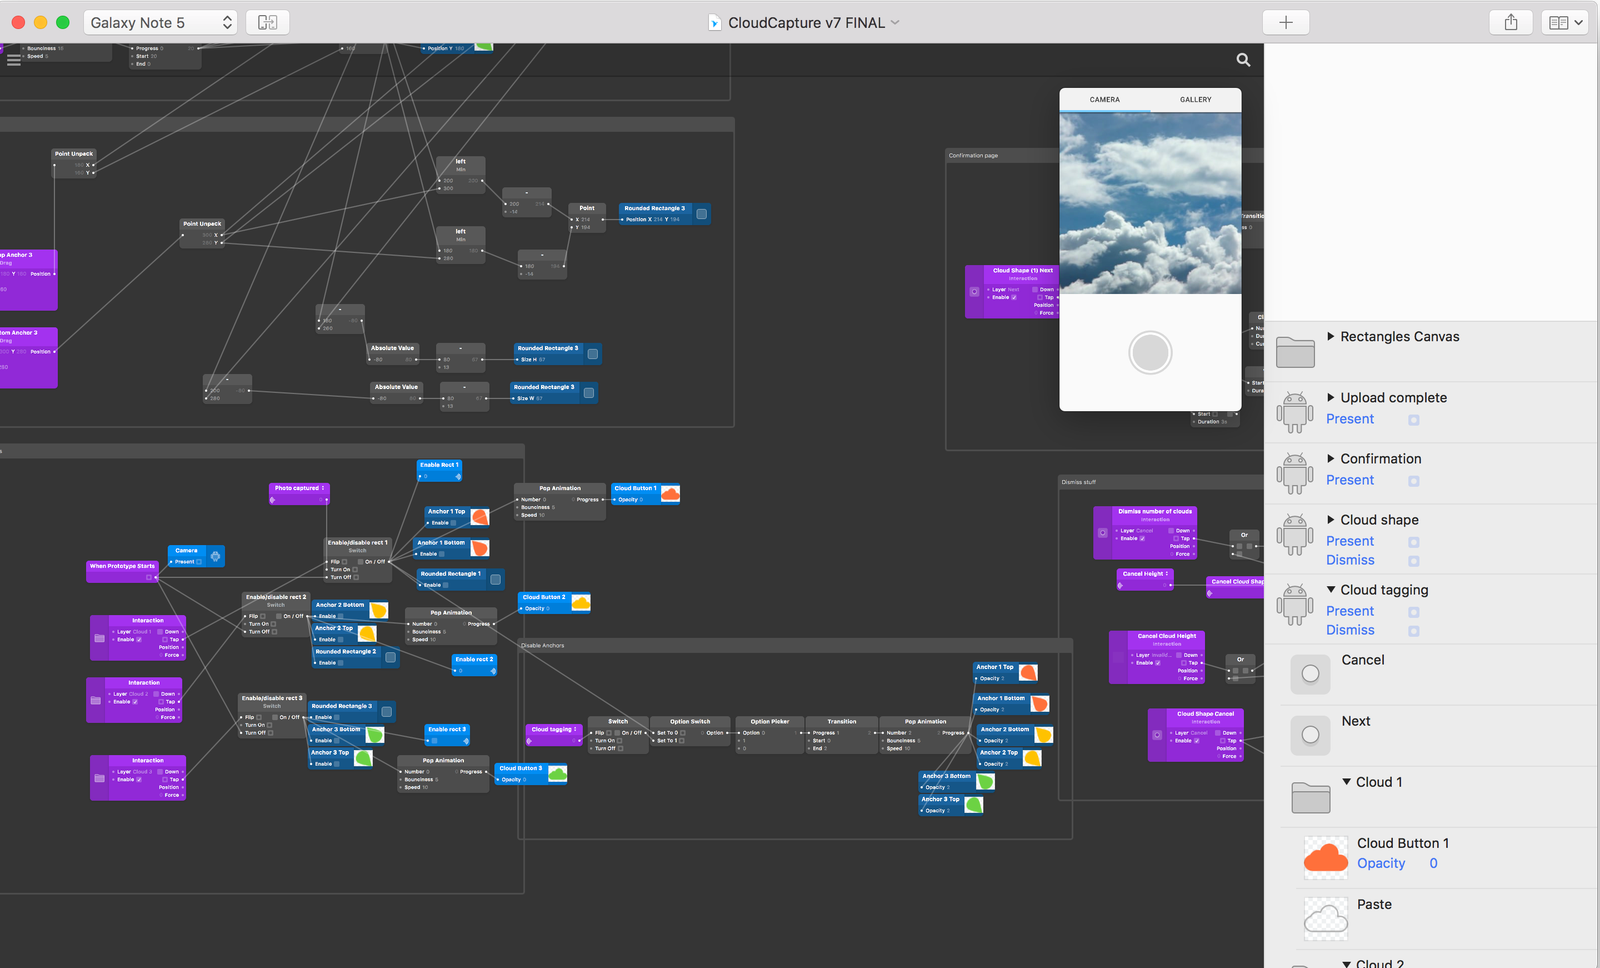Select the folder icon beside Rectangles Canvas
Viewport: 1600px width, 968px height.
[x=1295, y=351]
